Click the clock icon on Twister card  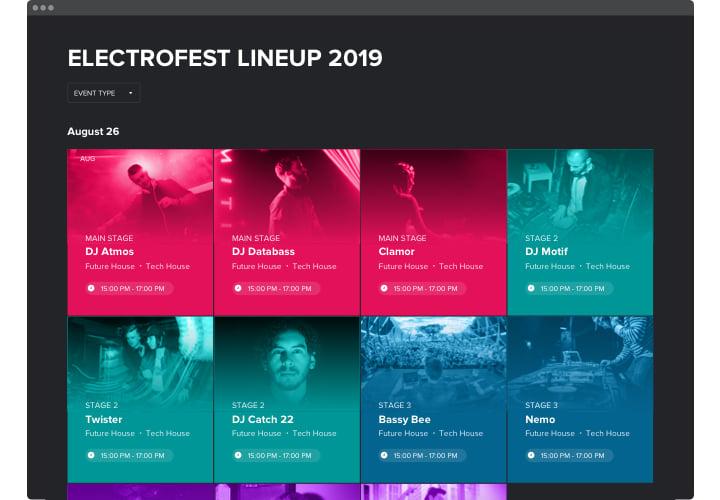click(91, 455)
